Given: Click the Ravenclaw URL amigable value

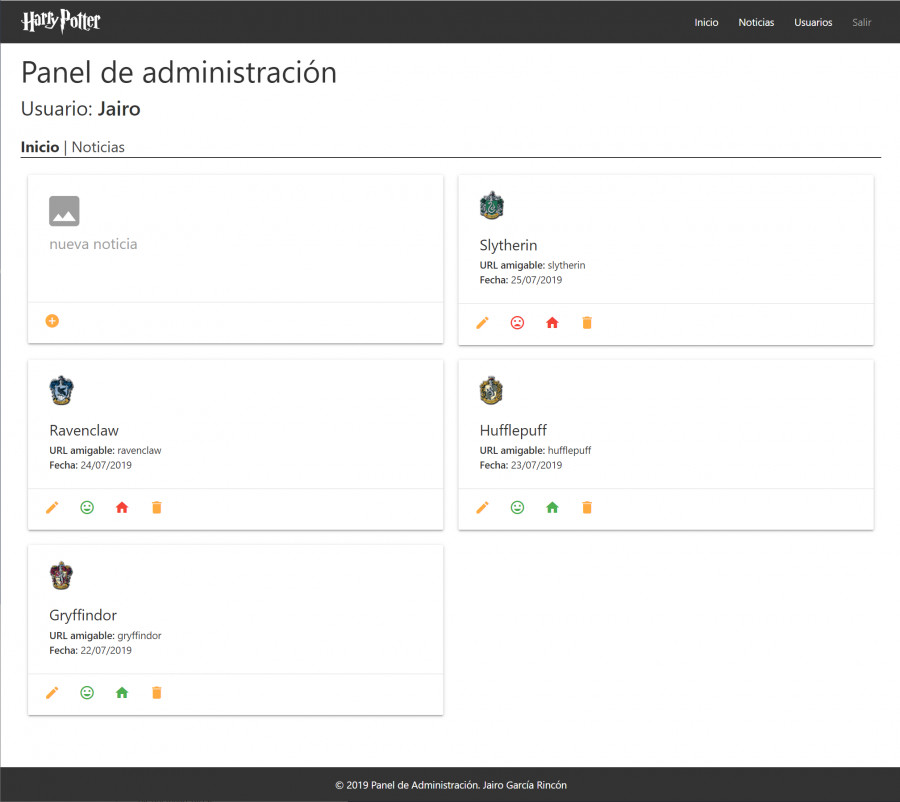Looking at the screenshot, I should click(139, 451).
